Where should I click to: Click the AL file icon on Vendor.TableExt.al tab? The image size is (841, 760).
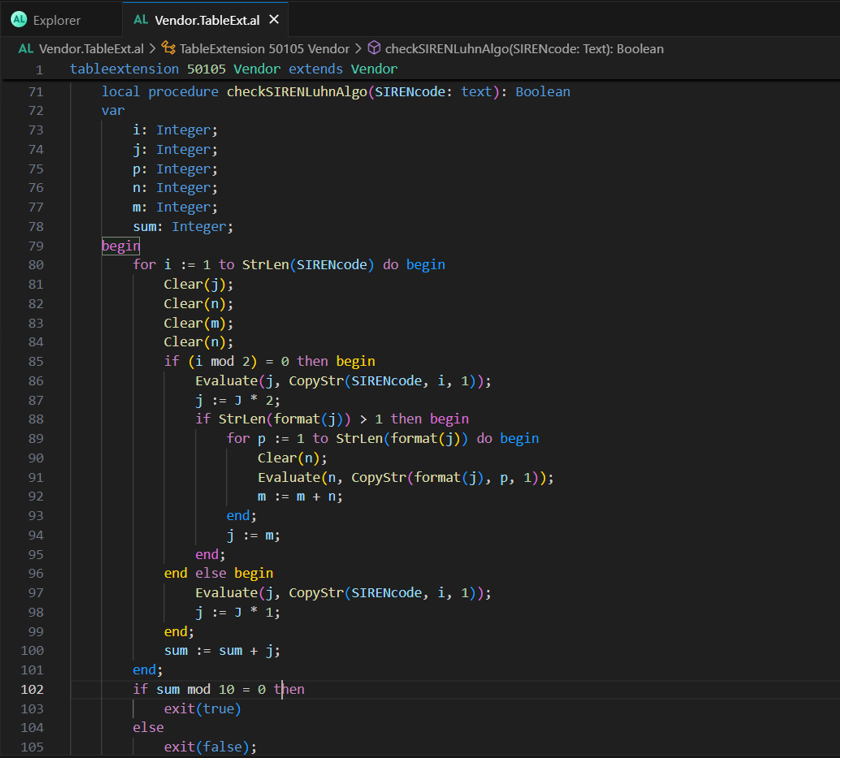141,20
